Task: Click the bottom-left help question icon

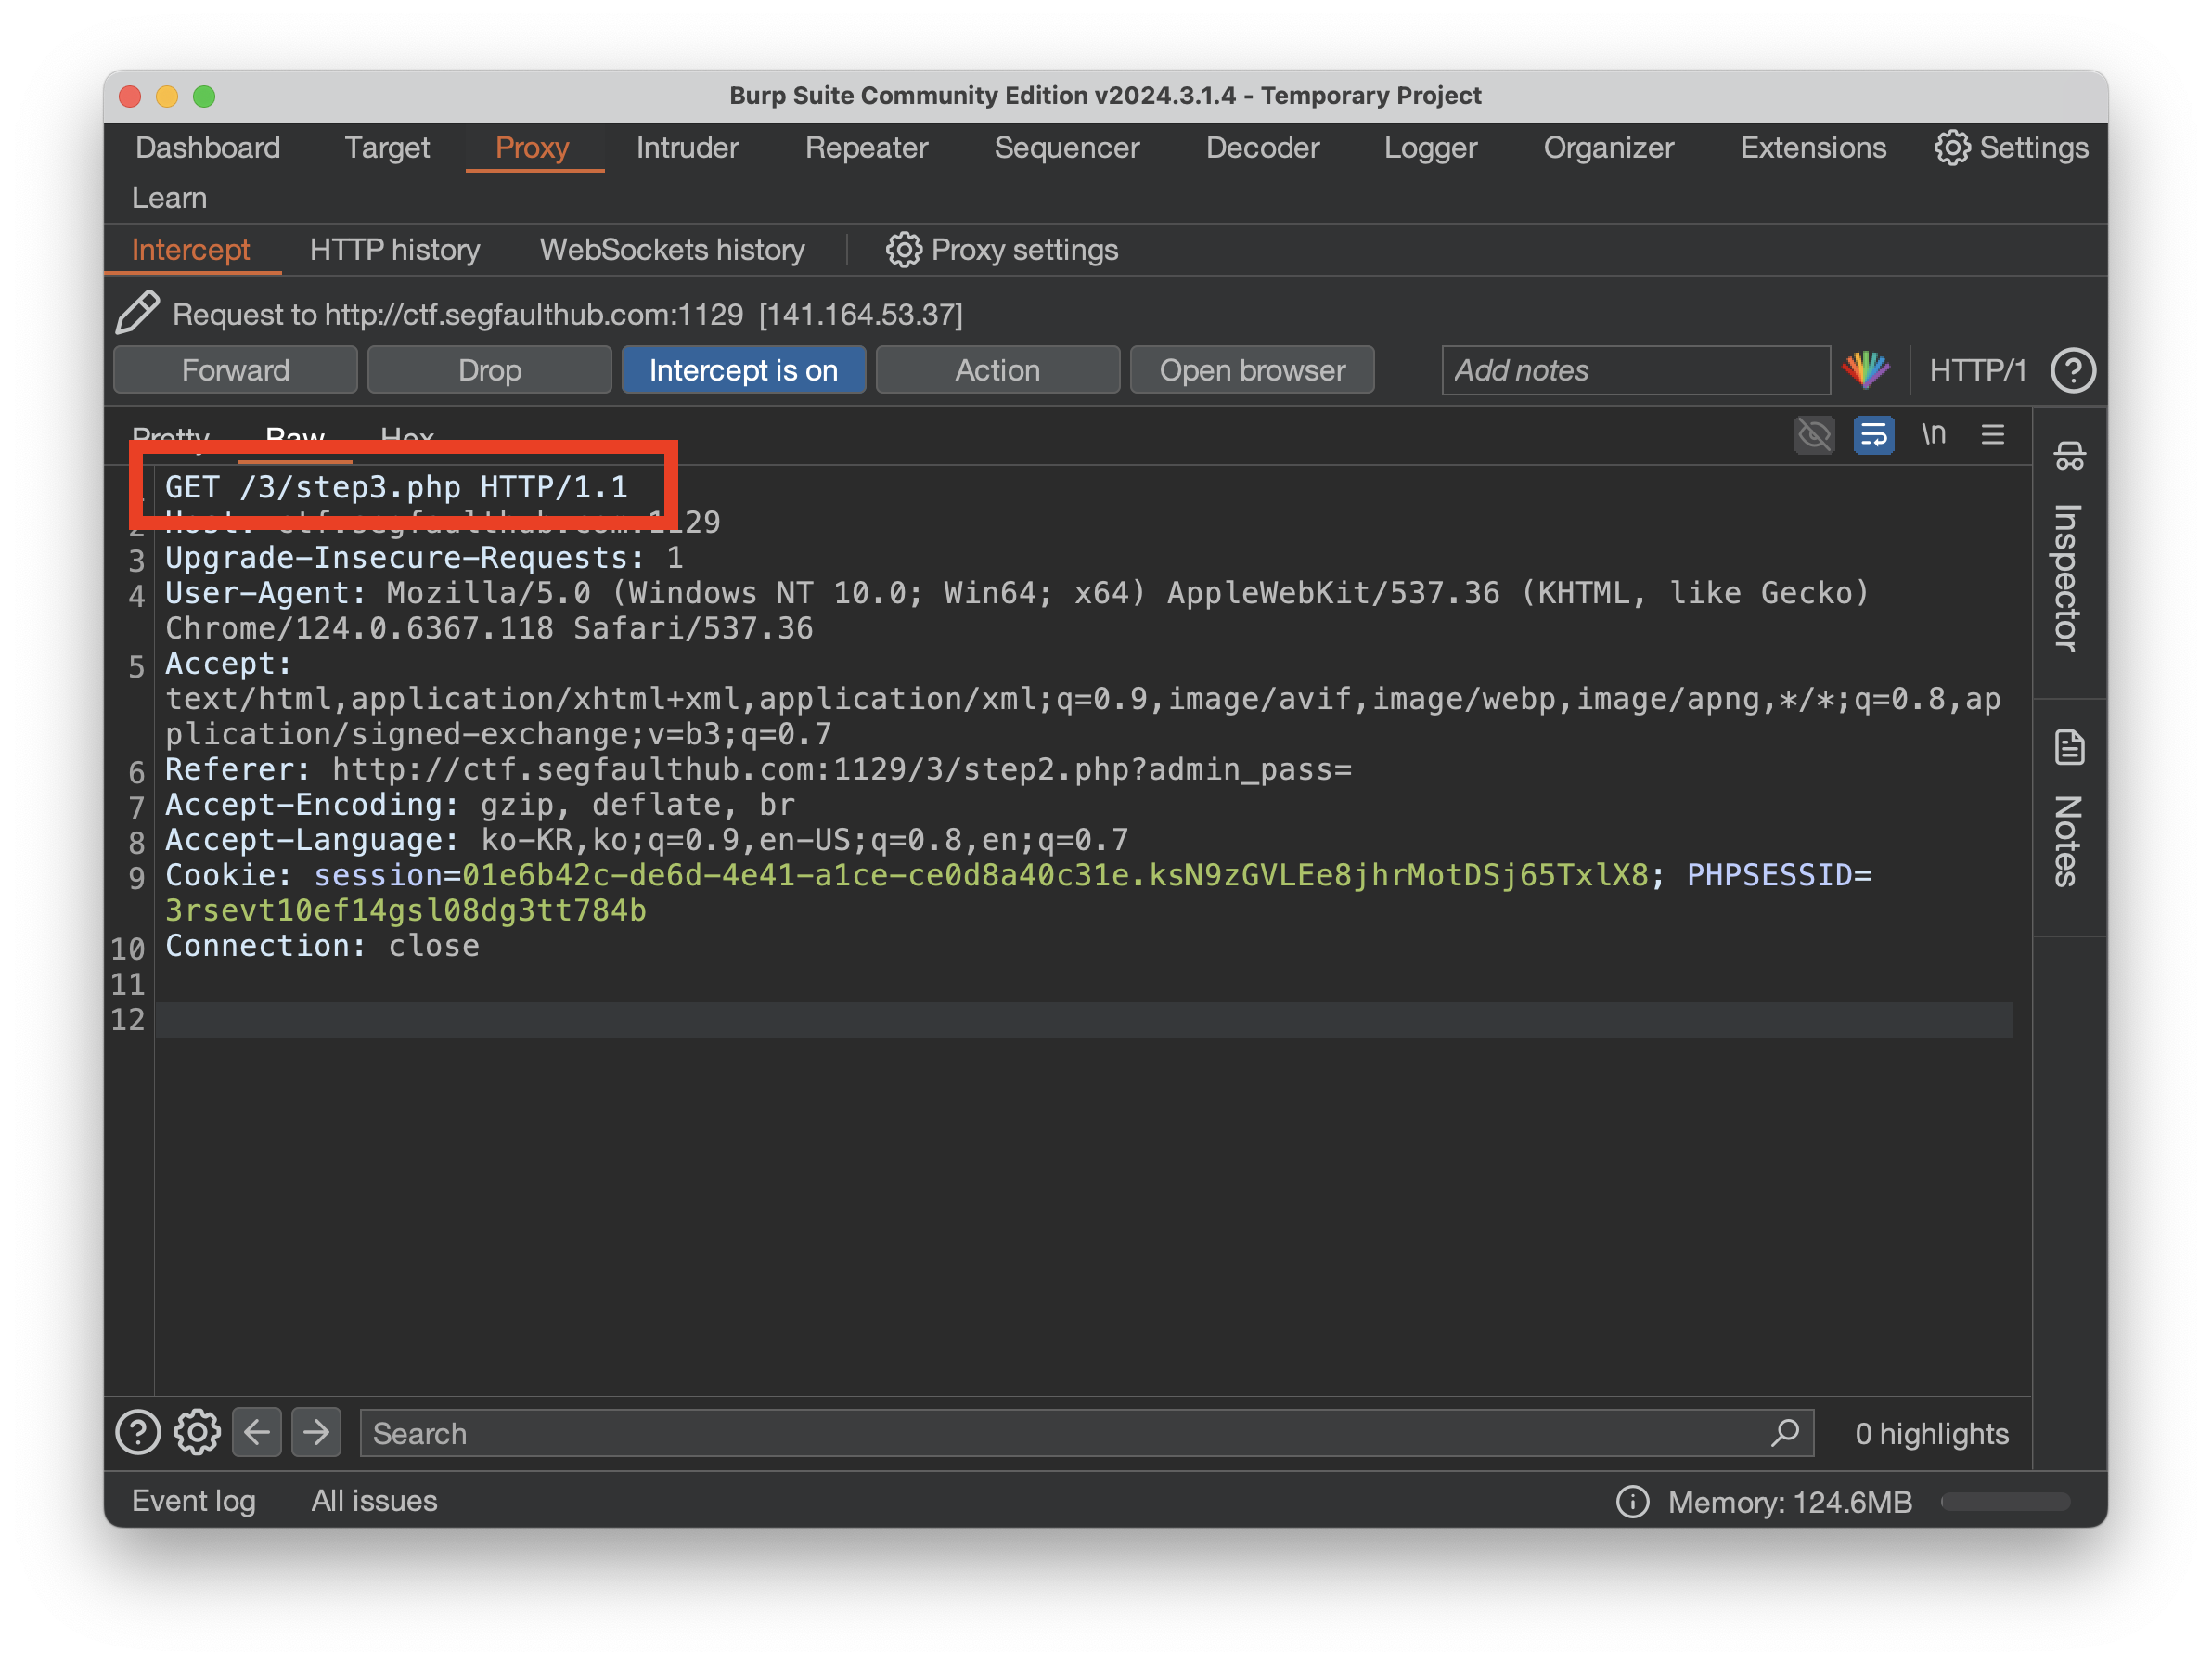Action: (x=138, y=1432)
